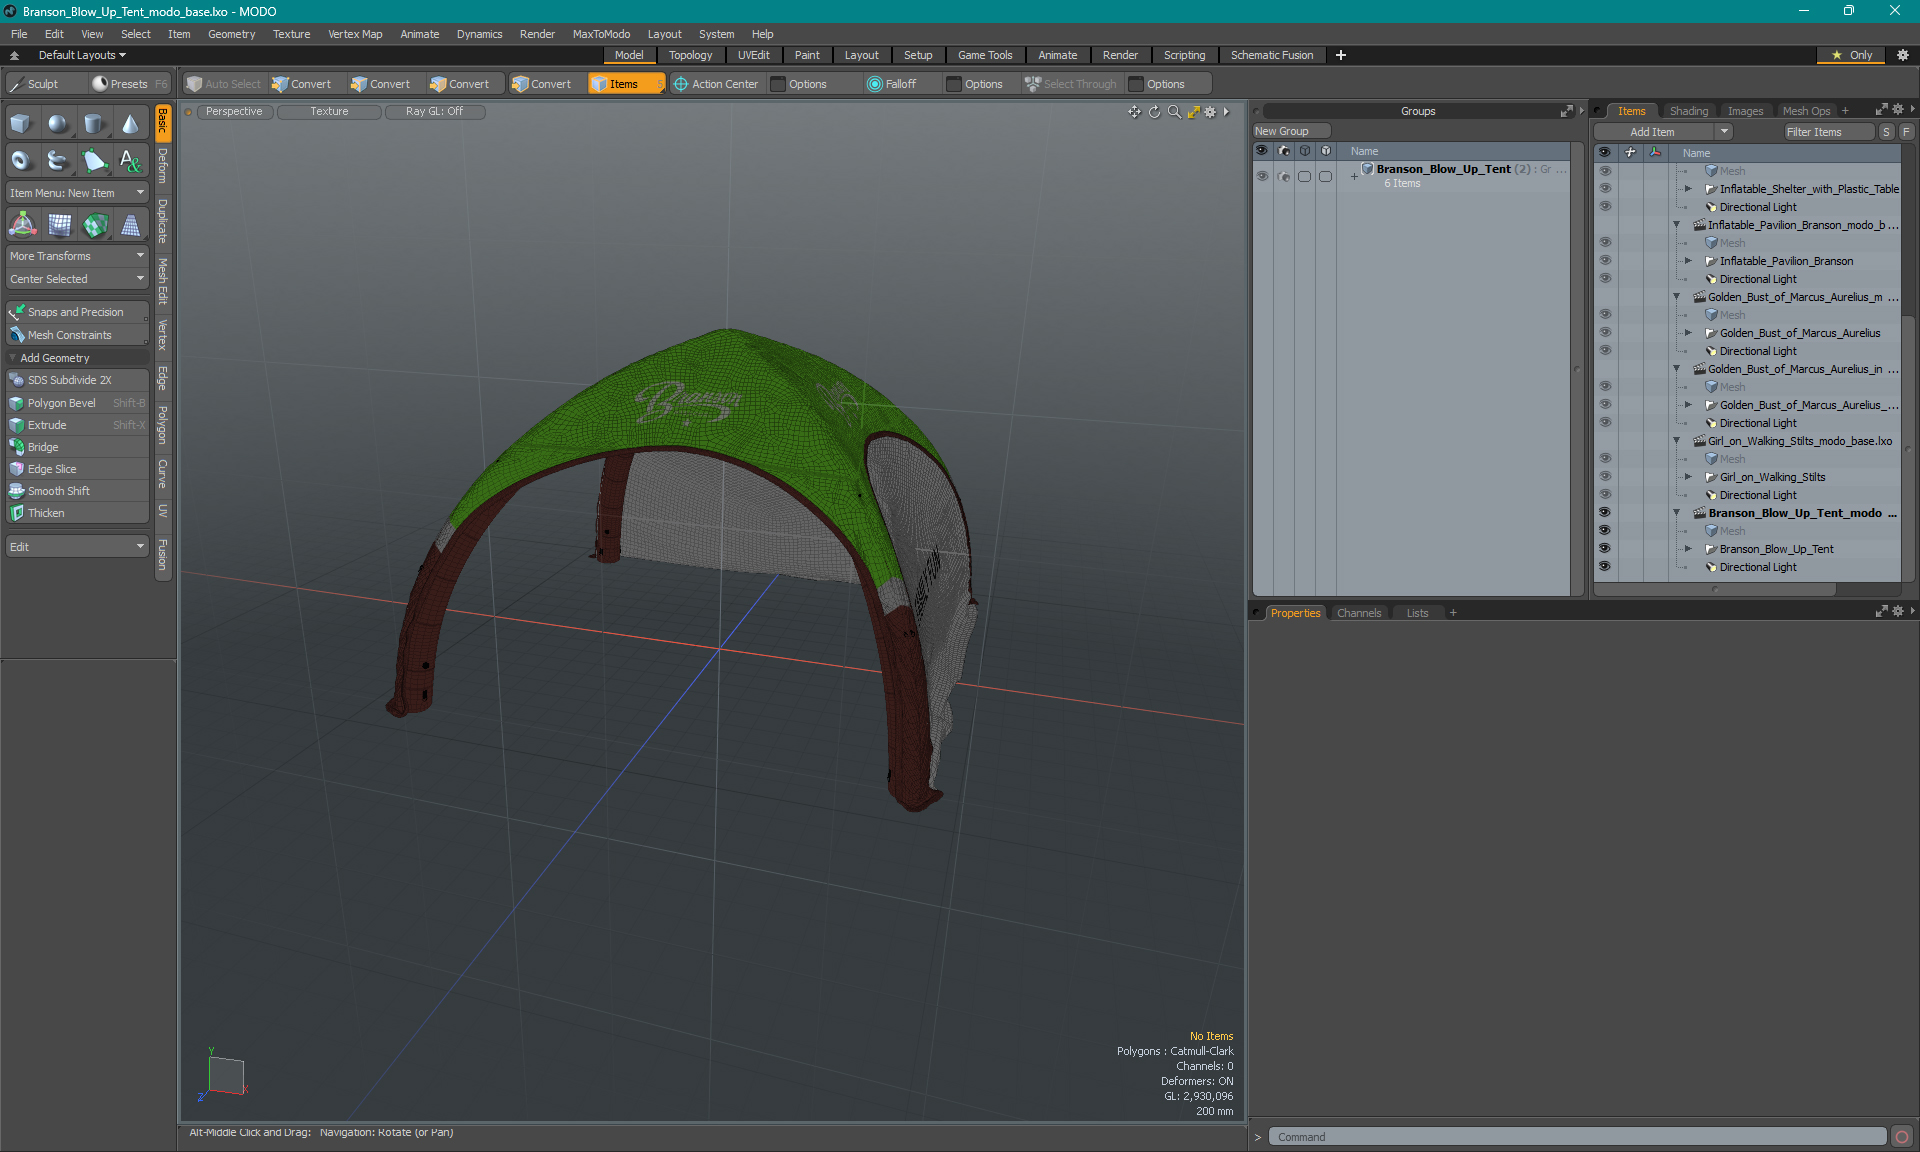Switch to the Shading tab

[x=1689, y=111]
